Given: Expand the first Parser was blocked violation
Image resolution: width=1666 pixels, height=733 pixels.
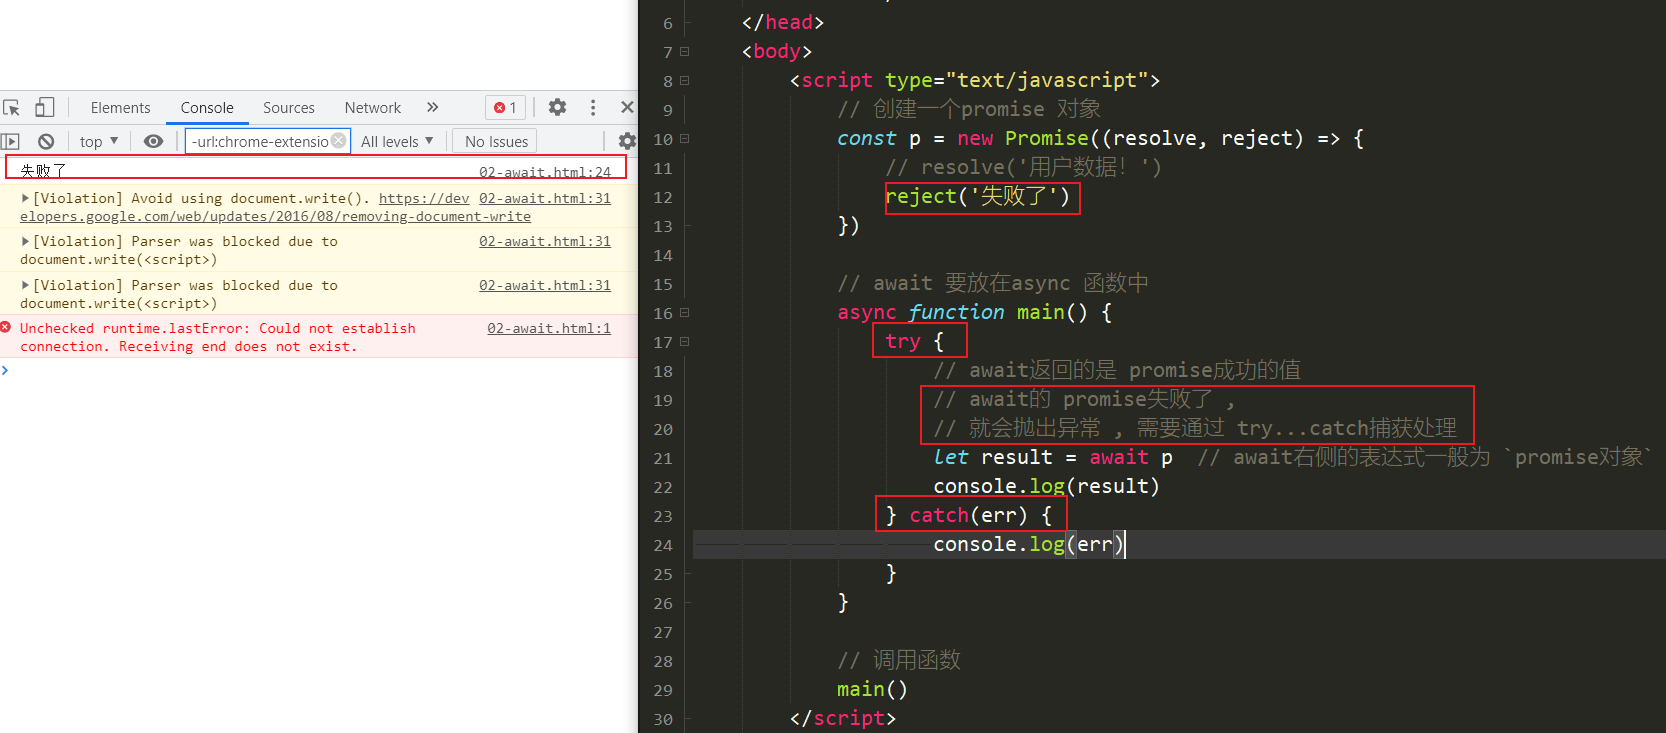Looking at the screenshot, I should tap(25, 241).
